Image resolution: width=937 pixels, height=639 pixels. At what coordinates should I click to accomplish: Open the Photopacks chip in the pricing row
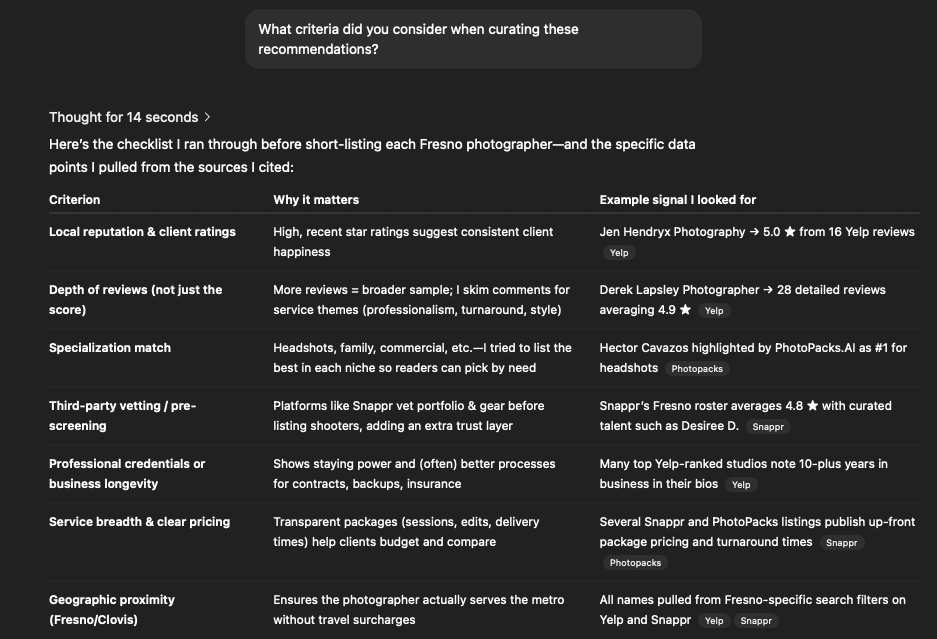click(x=635, y=563)
